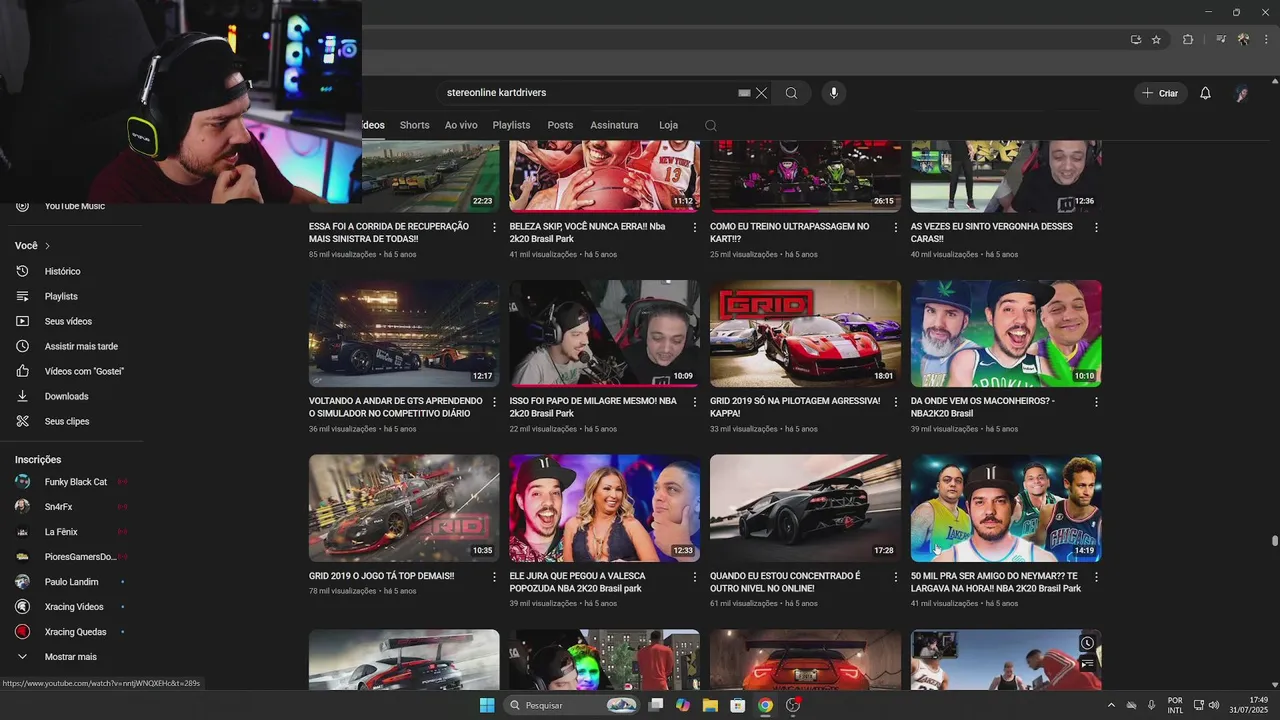Open system volume control in tray
This screenshot has width=1280, height=720.
(1214, 705)
